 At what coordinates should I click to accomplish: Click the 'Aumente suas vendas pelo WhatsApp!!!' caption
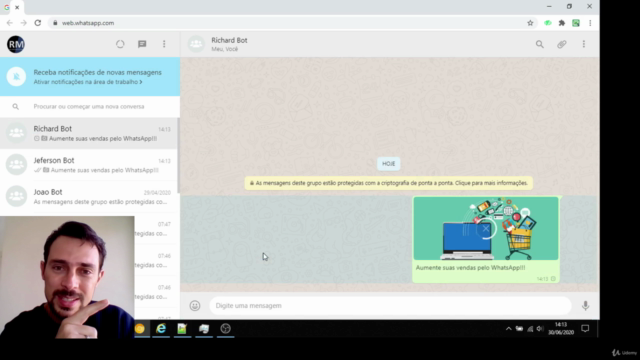470,268
